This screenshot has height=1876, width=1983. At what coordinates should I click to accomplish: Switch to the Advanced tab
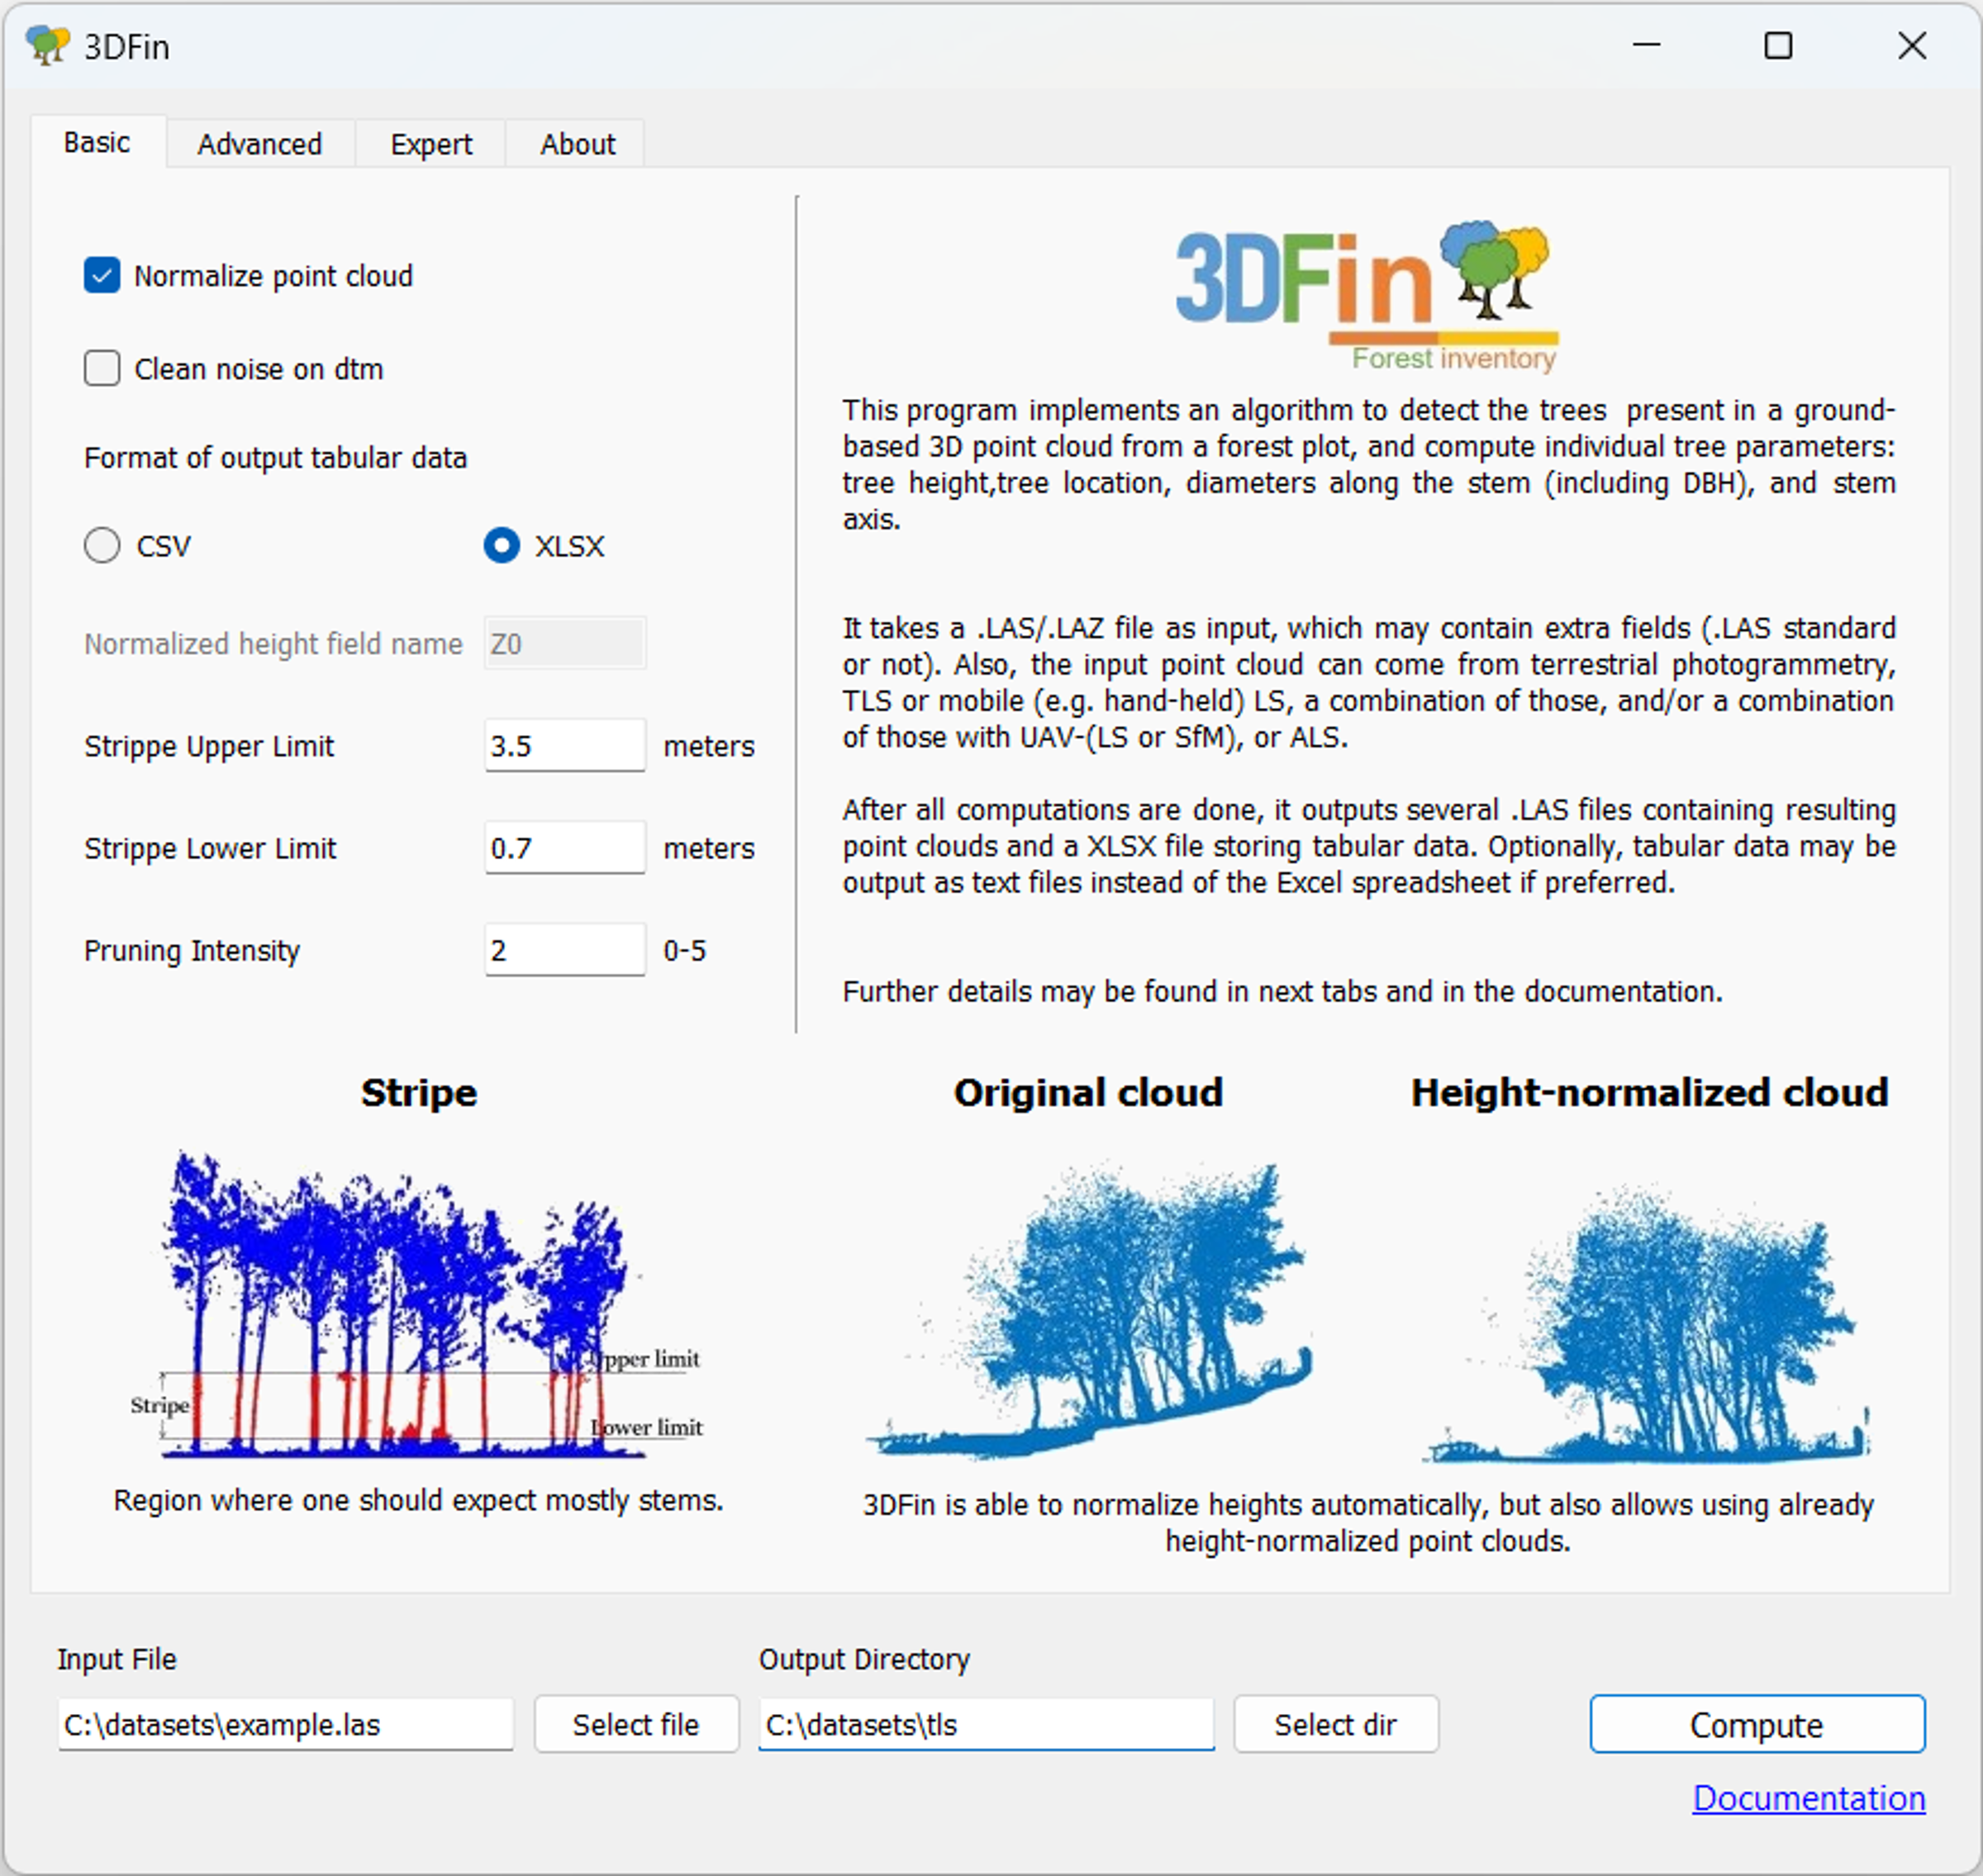[259, 144]
